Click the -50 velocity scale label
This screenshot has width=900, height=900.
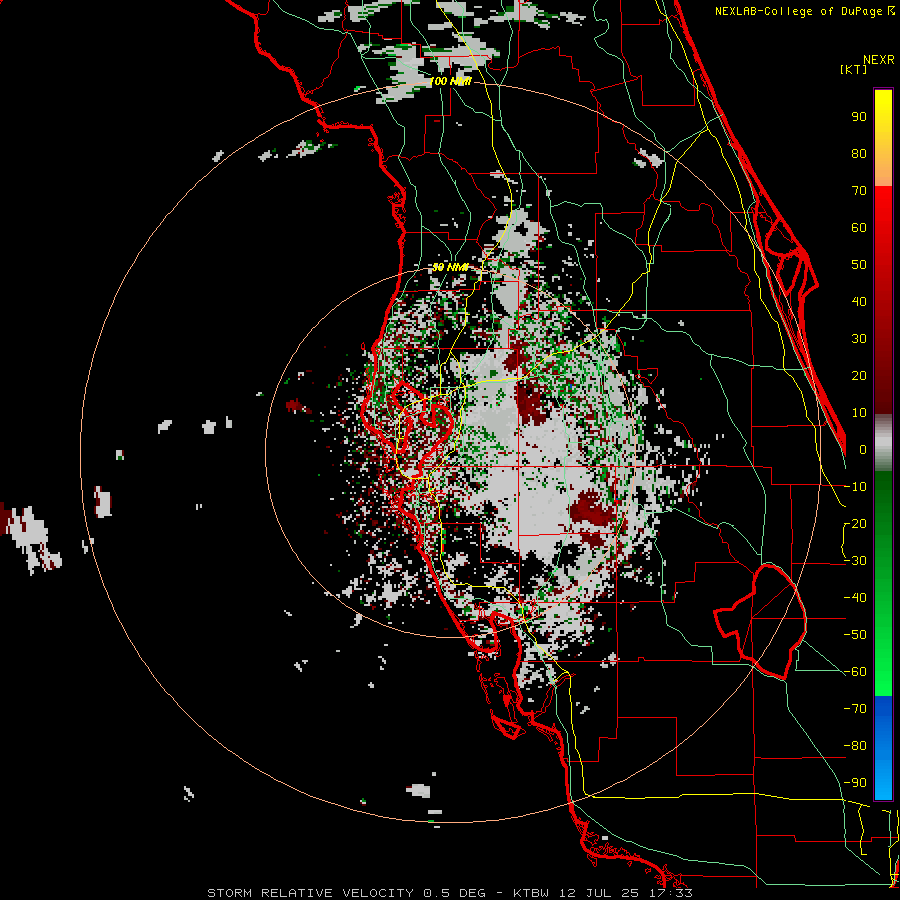(855, 635)
